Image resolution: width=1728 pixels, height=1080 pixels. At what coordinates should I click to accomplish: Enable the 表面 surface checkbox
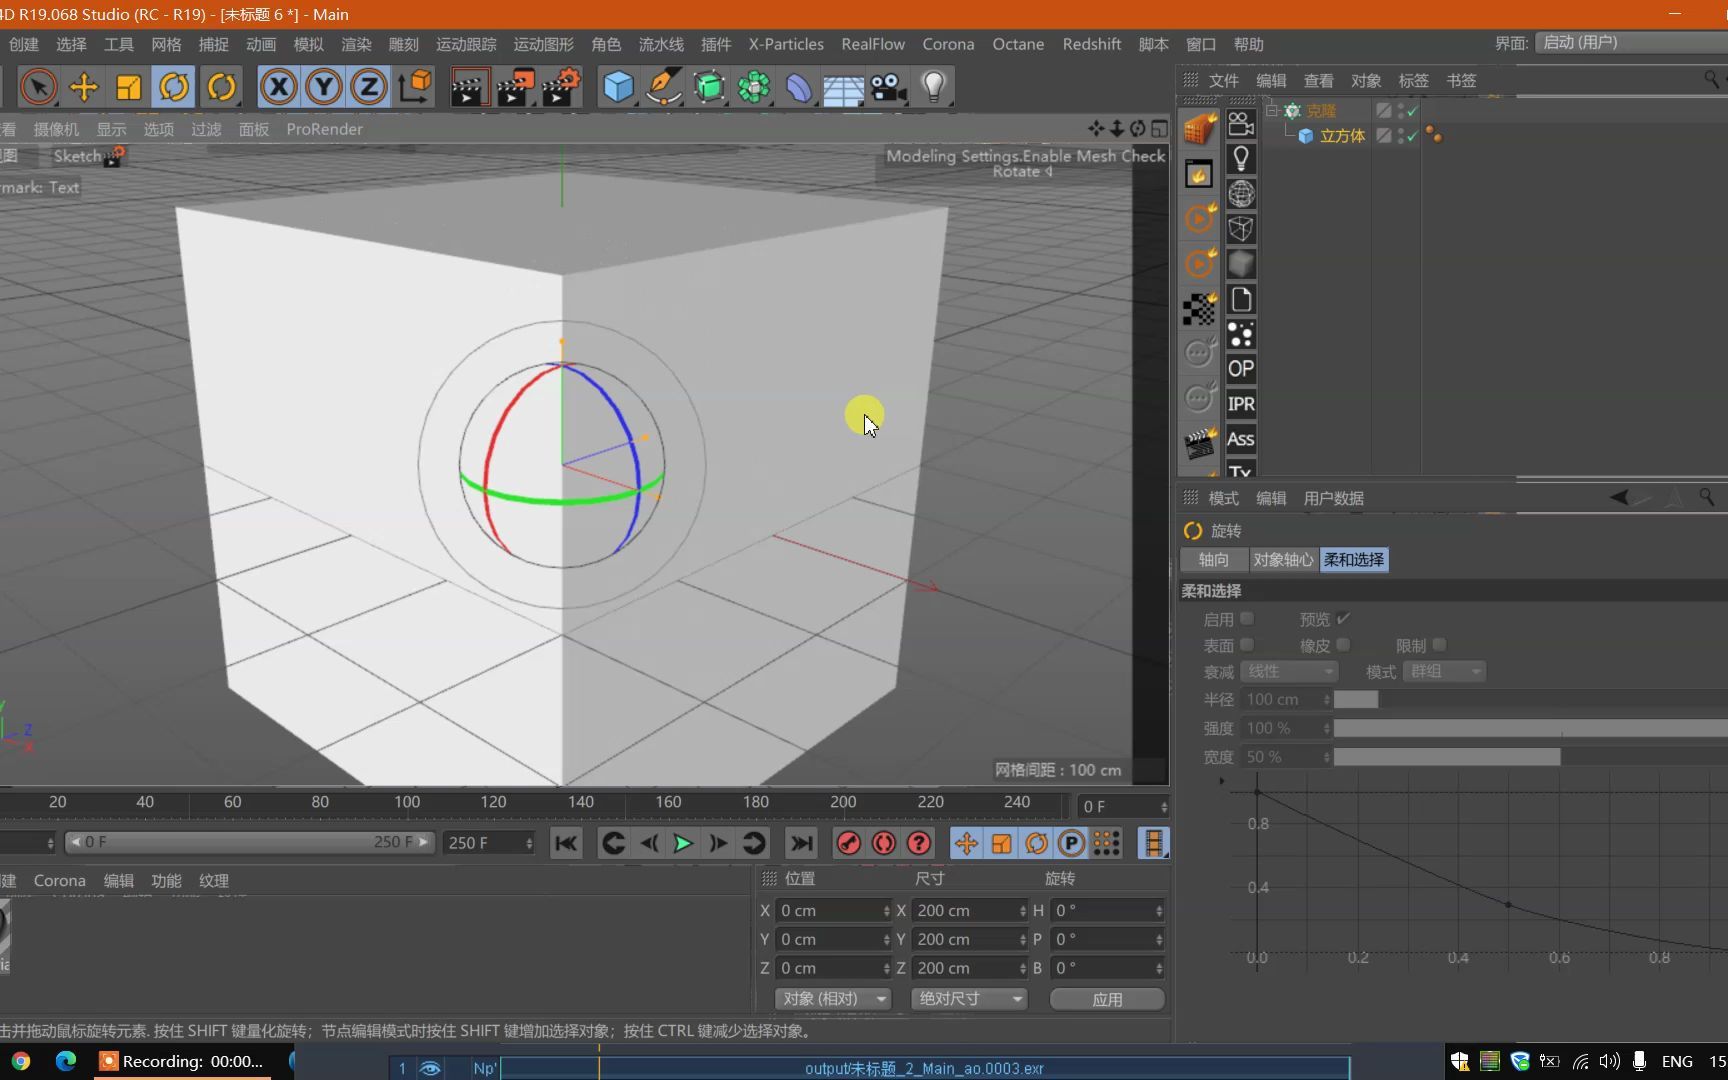(1247, 645)
